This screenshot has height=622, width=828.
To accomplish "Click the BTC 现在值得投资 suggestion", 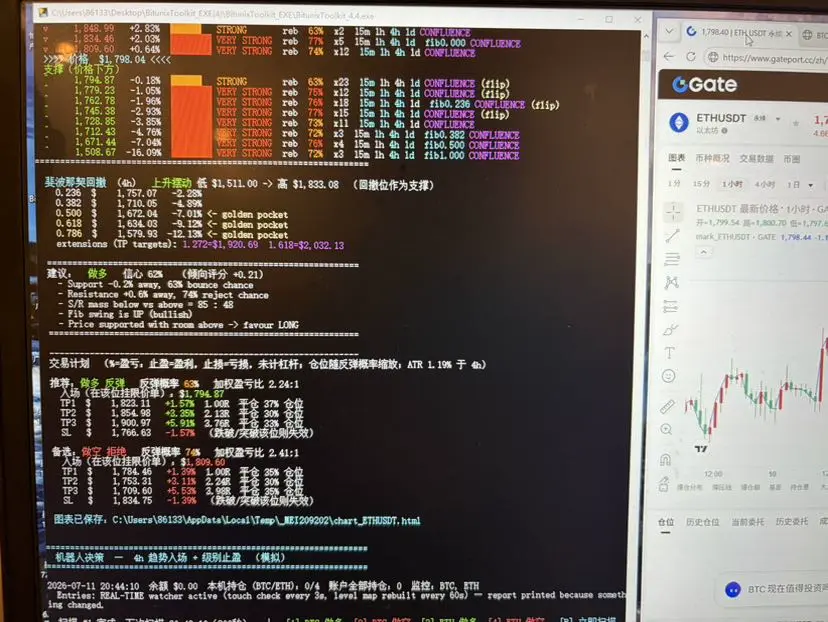I will [x=787, y=589].
